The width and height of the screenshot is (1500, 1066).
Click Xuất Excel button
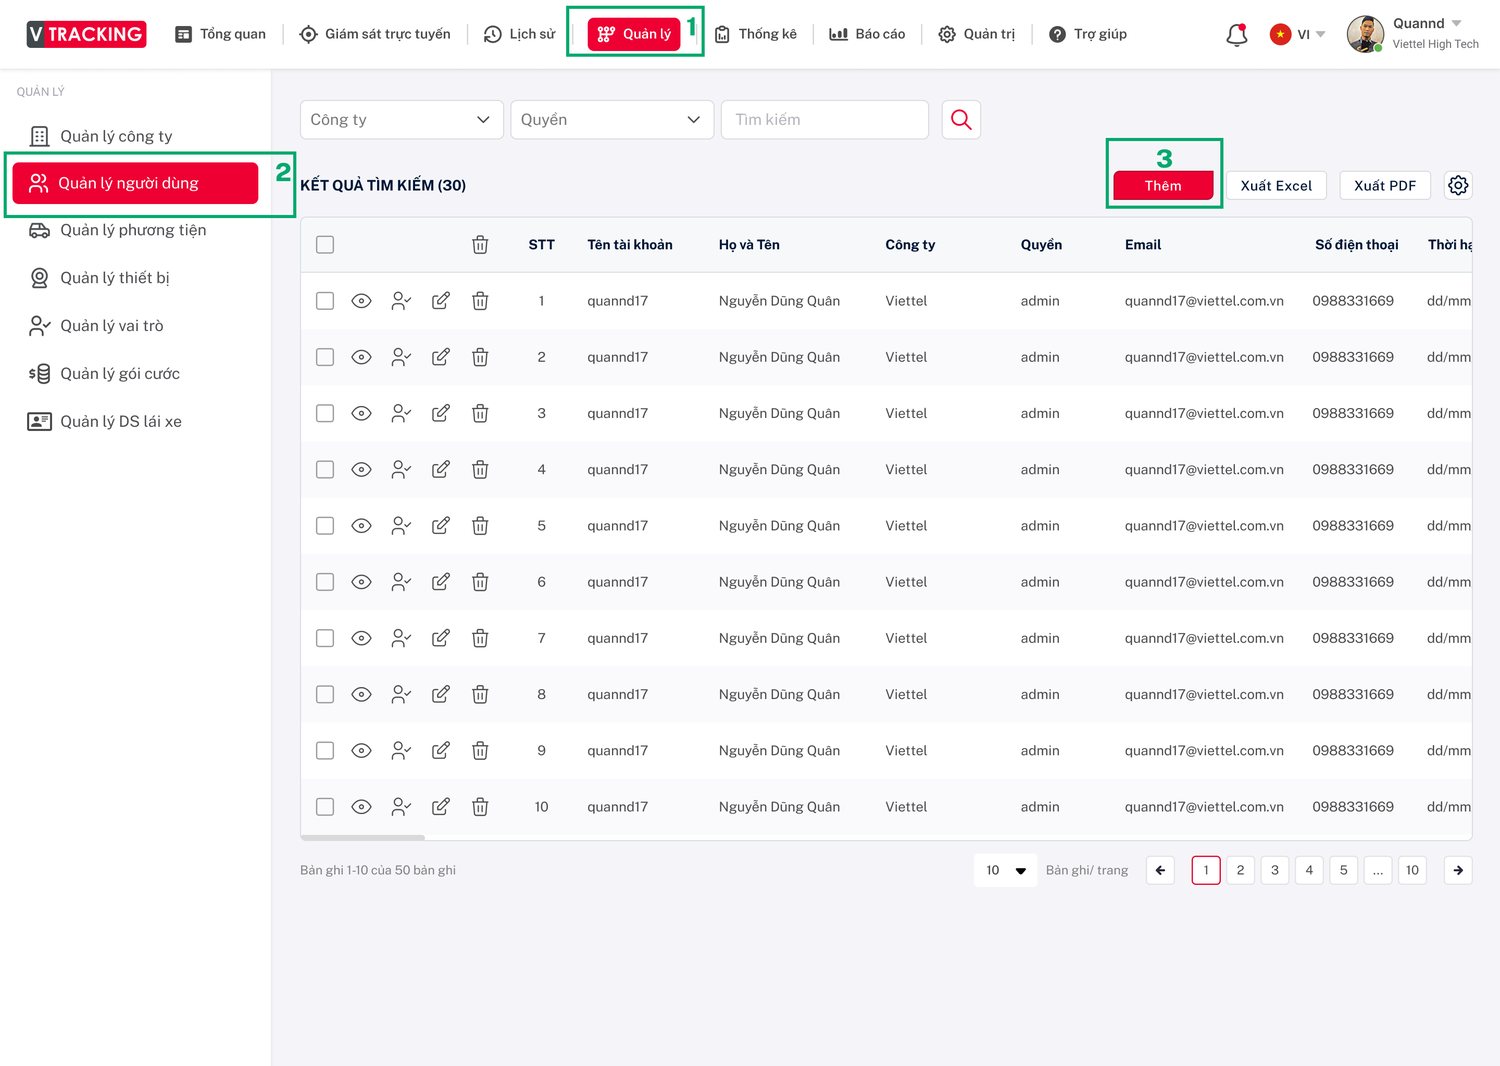(x=1276, y=186)
